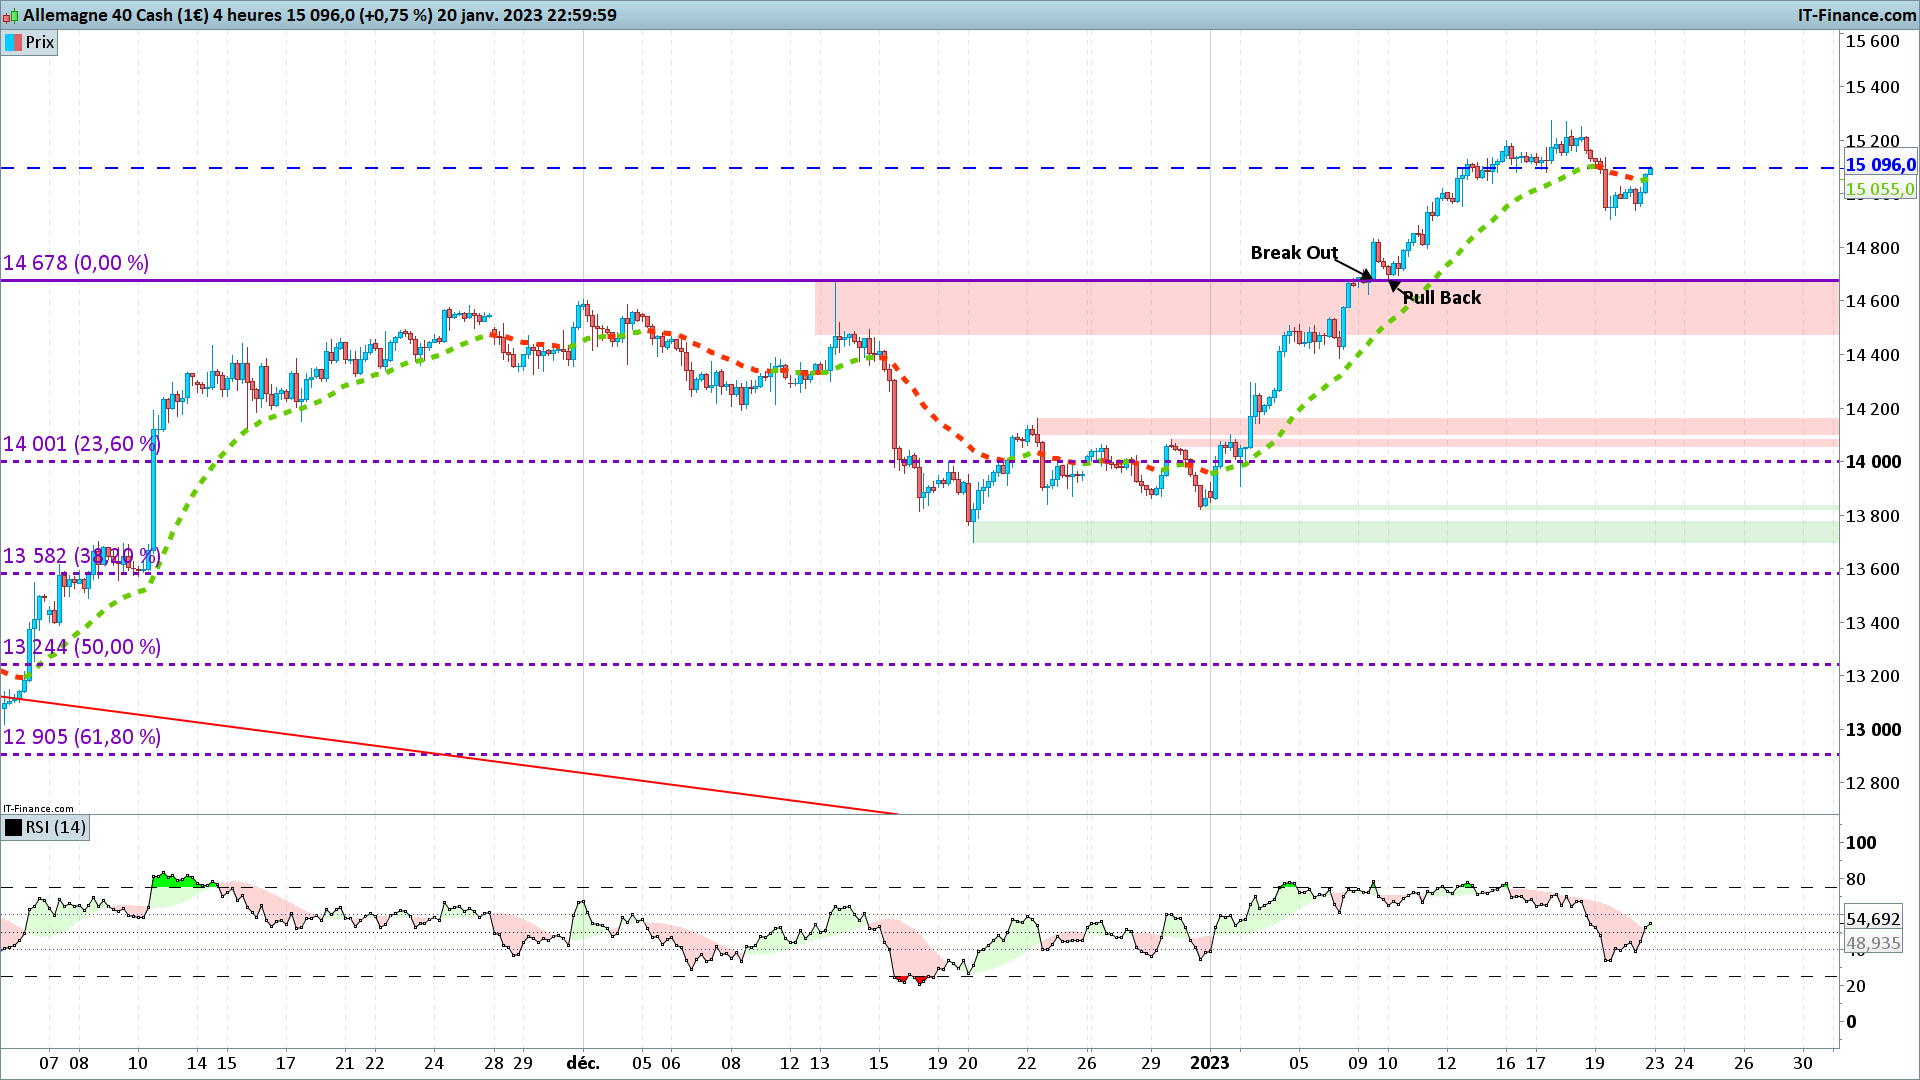
Task: Click the Pull Back arrow annotation
Action: pyautogui.click(x=1395, y=287)
